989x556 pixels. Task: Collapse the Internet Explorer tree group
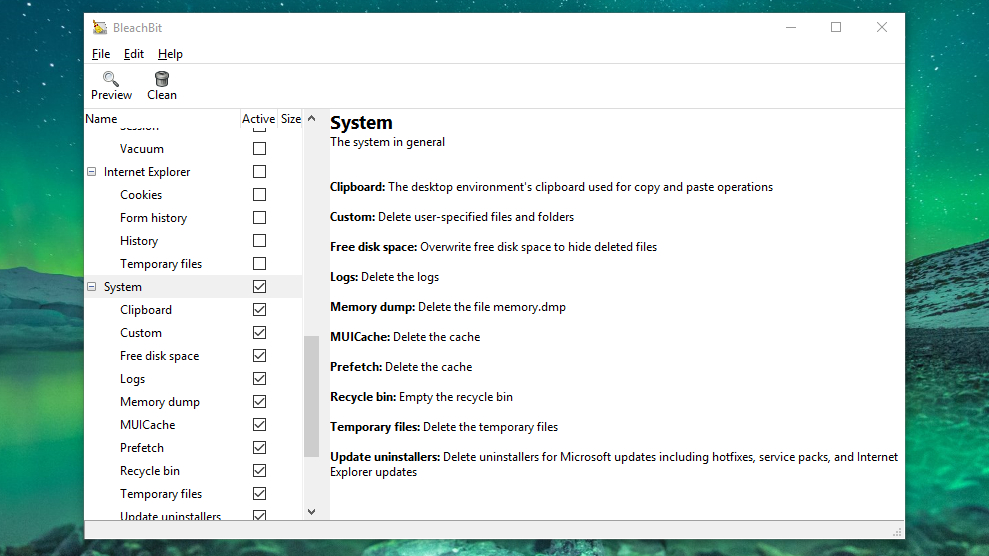[92, 172]
